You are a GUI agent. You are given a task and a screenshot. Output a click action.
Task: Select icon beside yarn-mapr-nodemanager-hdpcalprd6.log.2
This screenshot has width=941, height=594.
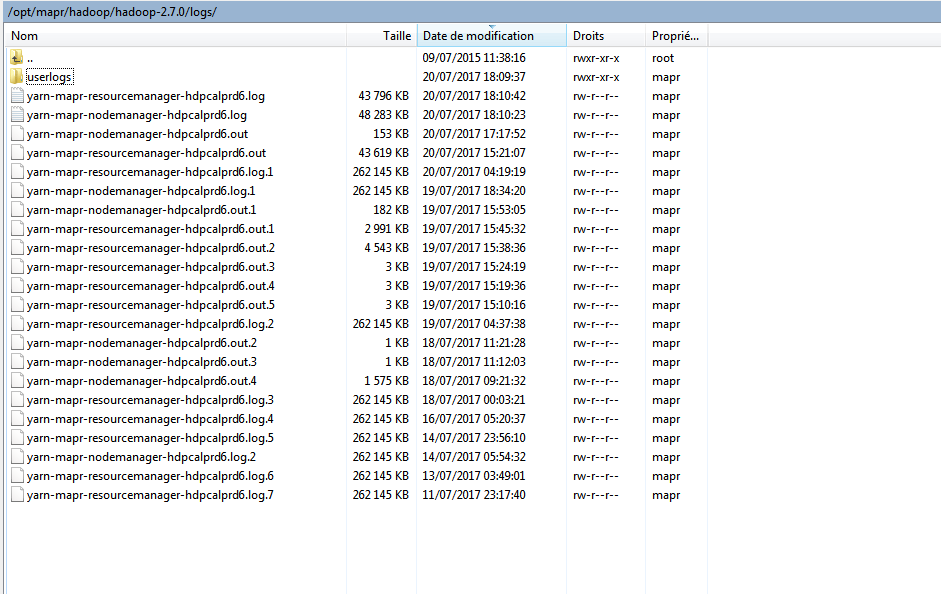pos(17,456)
